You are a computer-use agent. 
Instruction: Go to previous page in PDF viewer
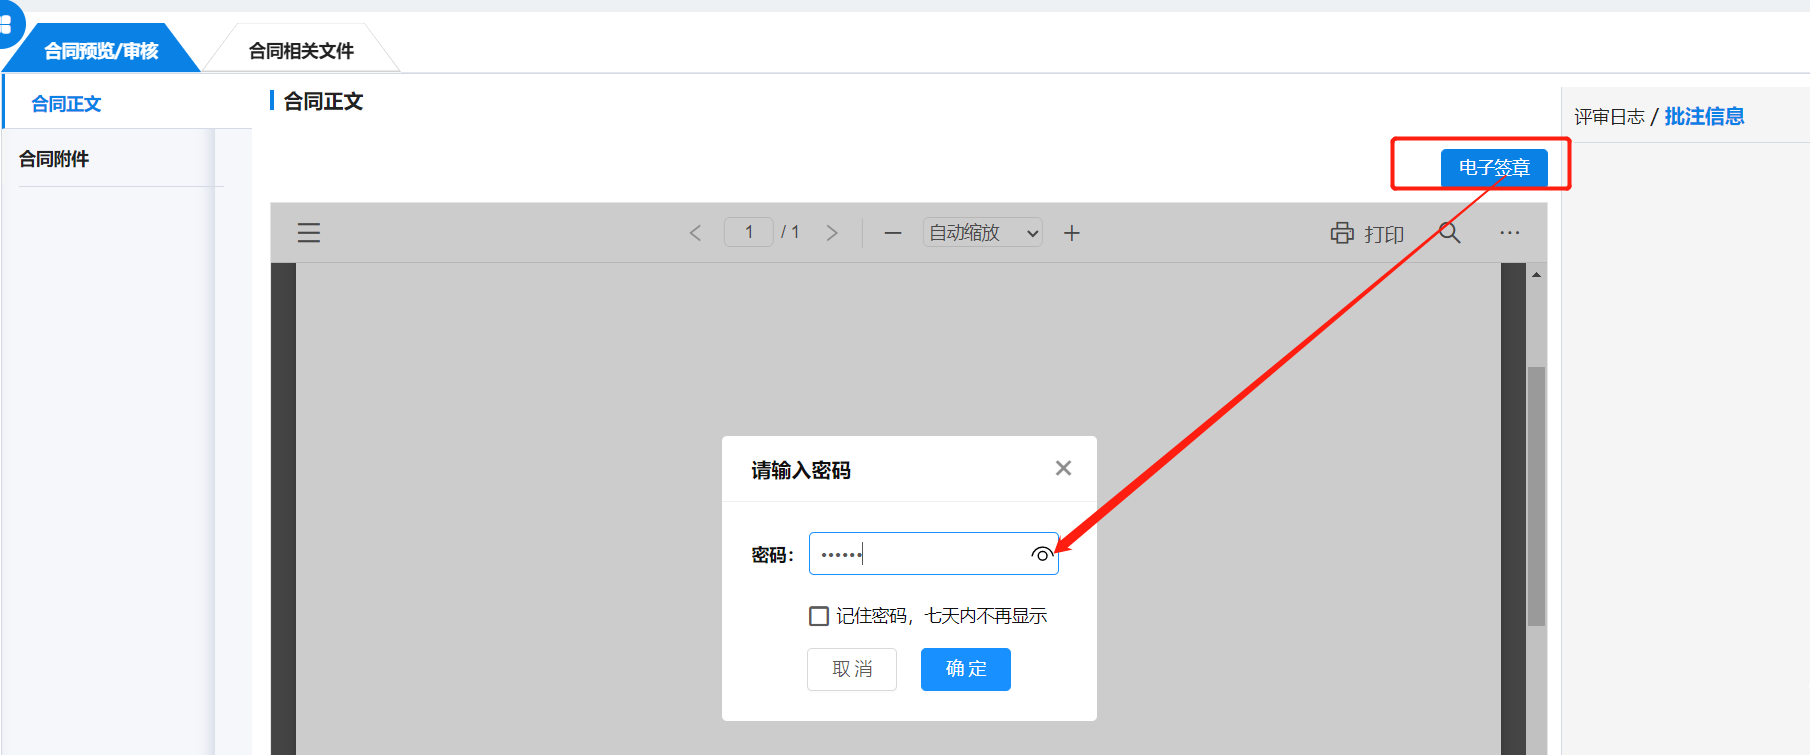coord(695,233)
